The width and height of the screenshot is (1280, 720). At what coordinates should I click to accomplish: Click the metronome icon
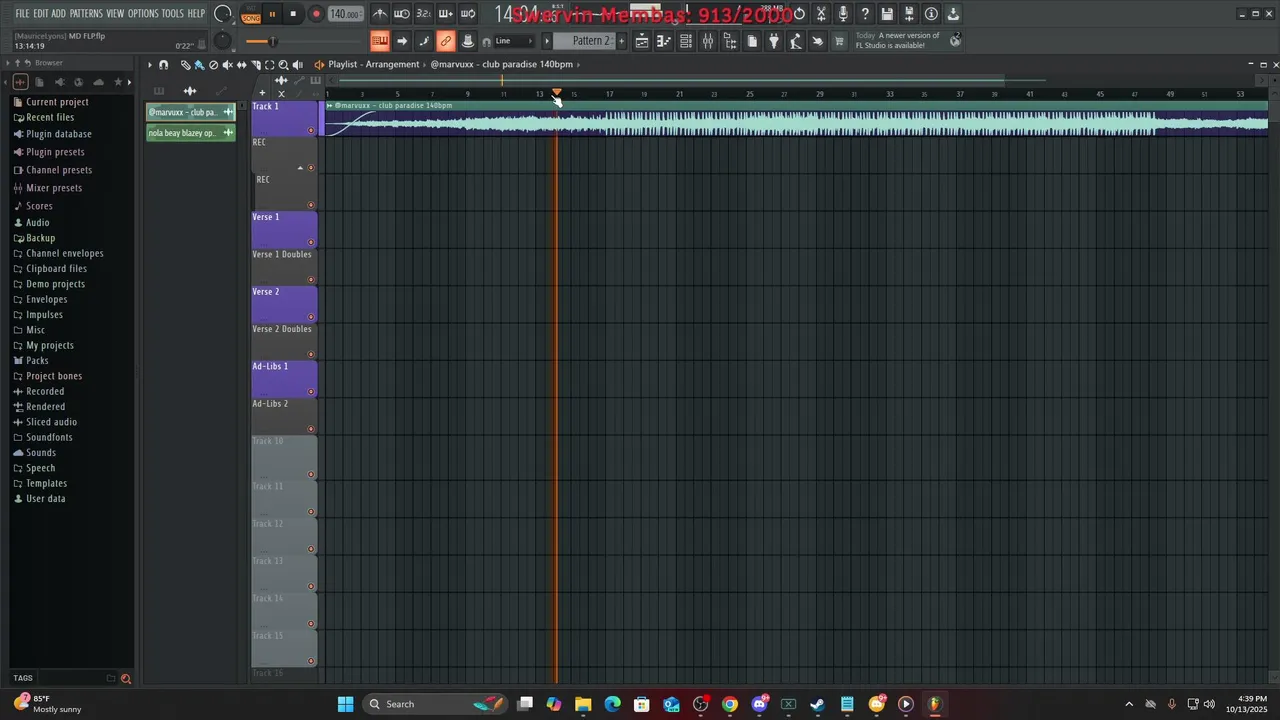380,14
